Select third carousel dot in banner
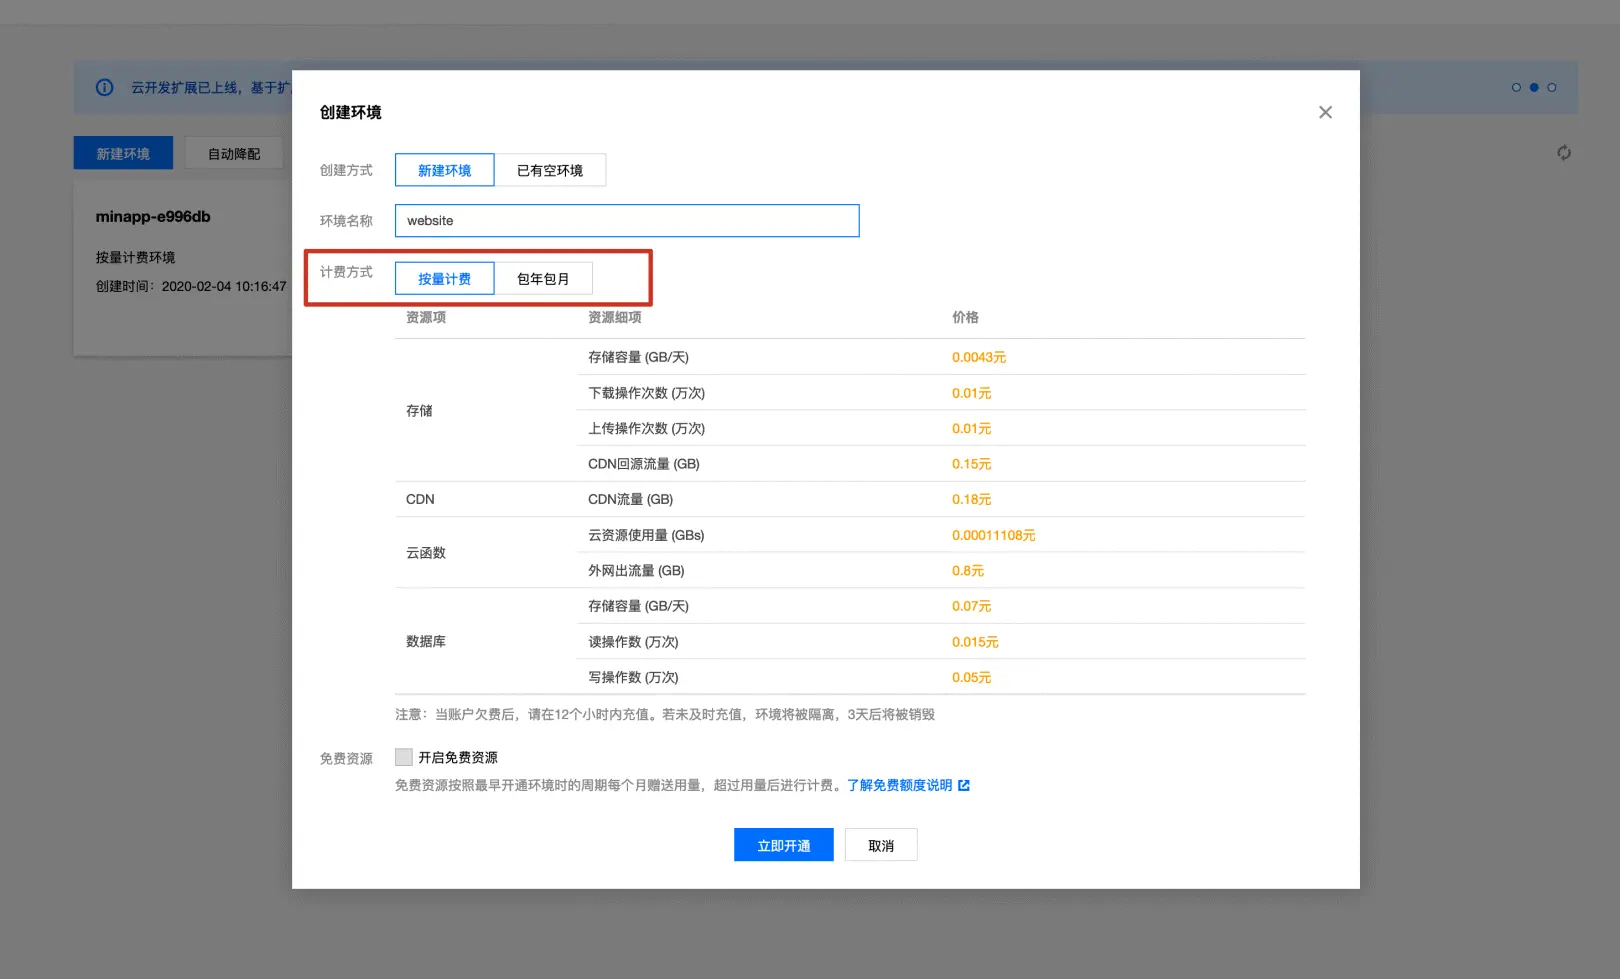The image size is (1620, 979). point(1552,88)
